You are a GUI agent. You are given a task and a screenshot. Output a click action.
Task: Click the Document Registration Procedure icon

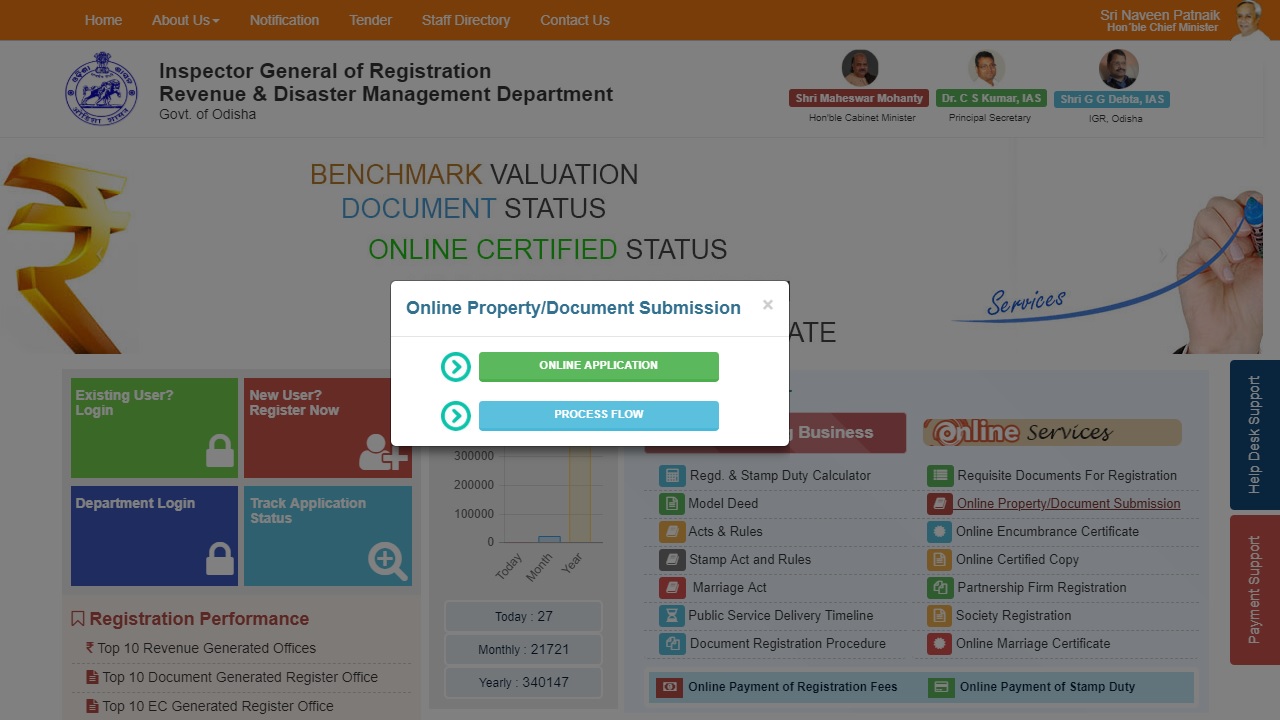670,643
